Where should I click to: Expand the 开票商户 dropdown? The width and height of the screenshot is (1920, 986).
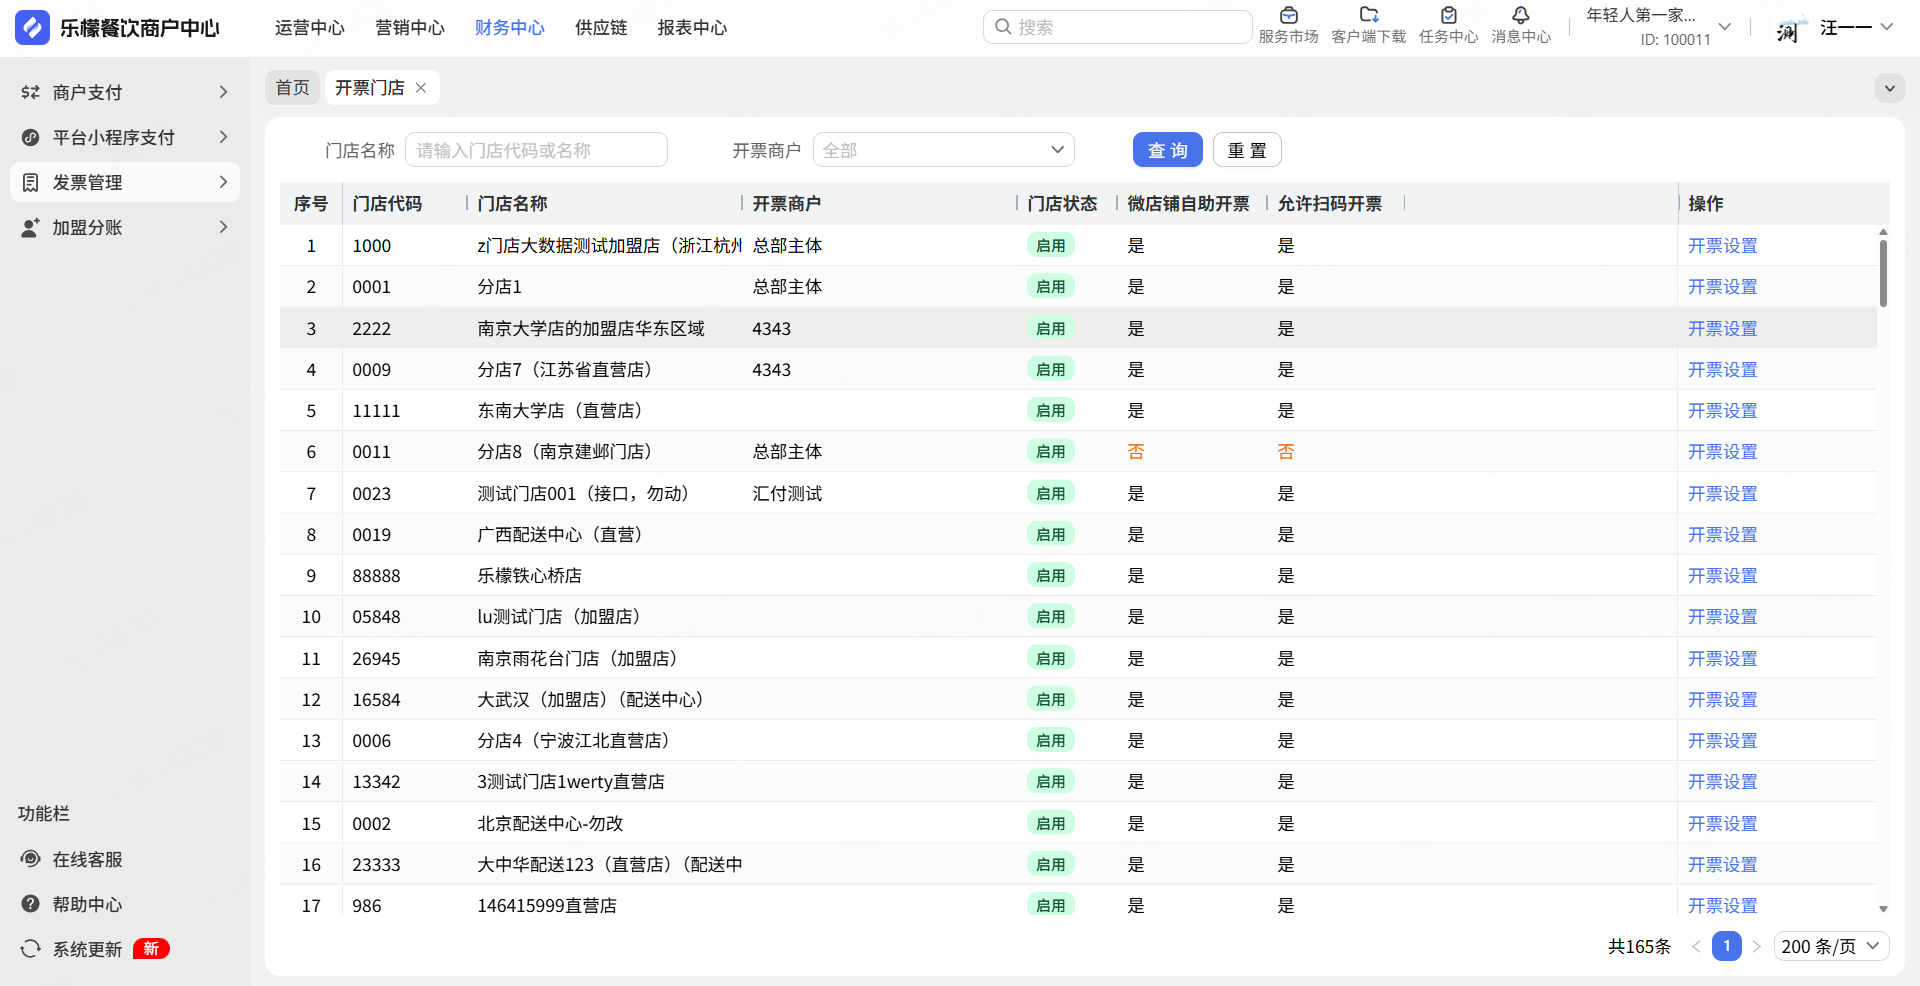tap(943, 150)
